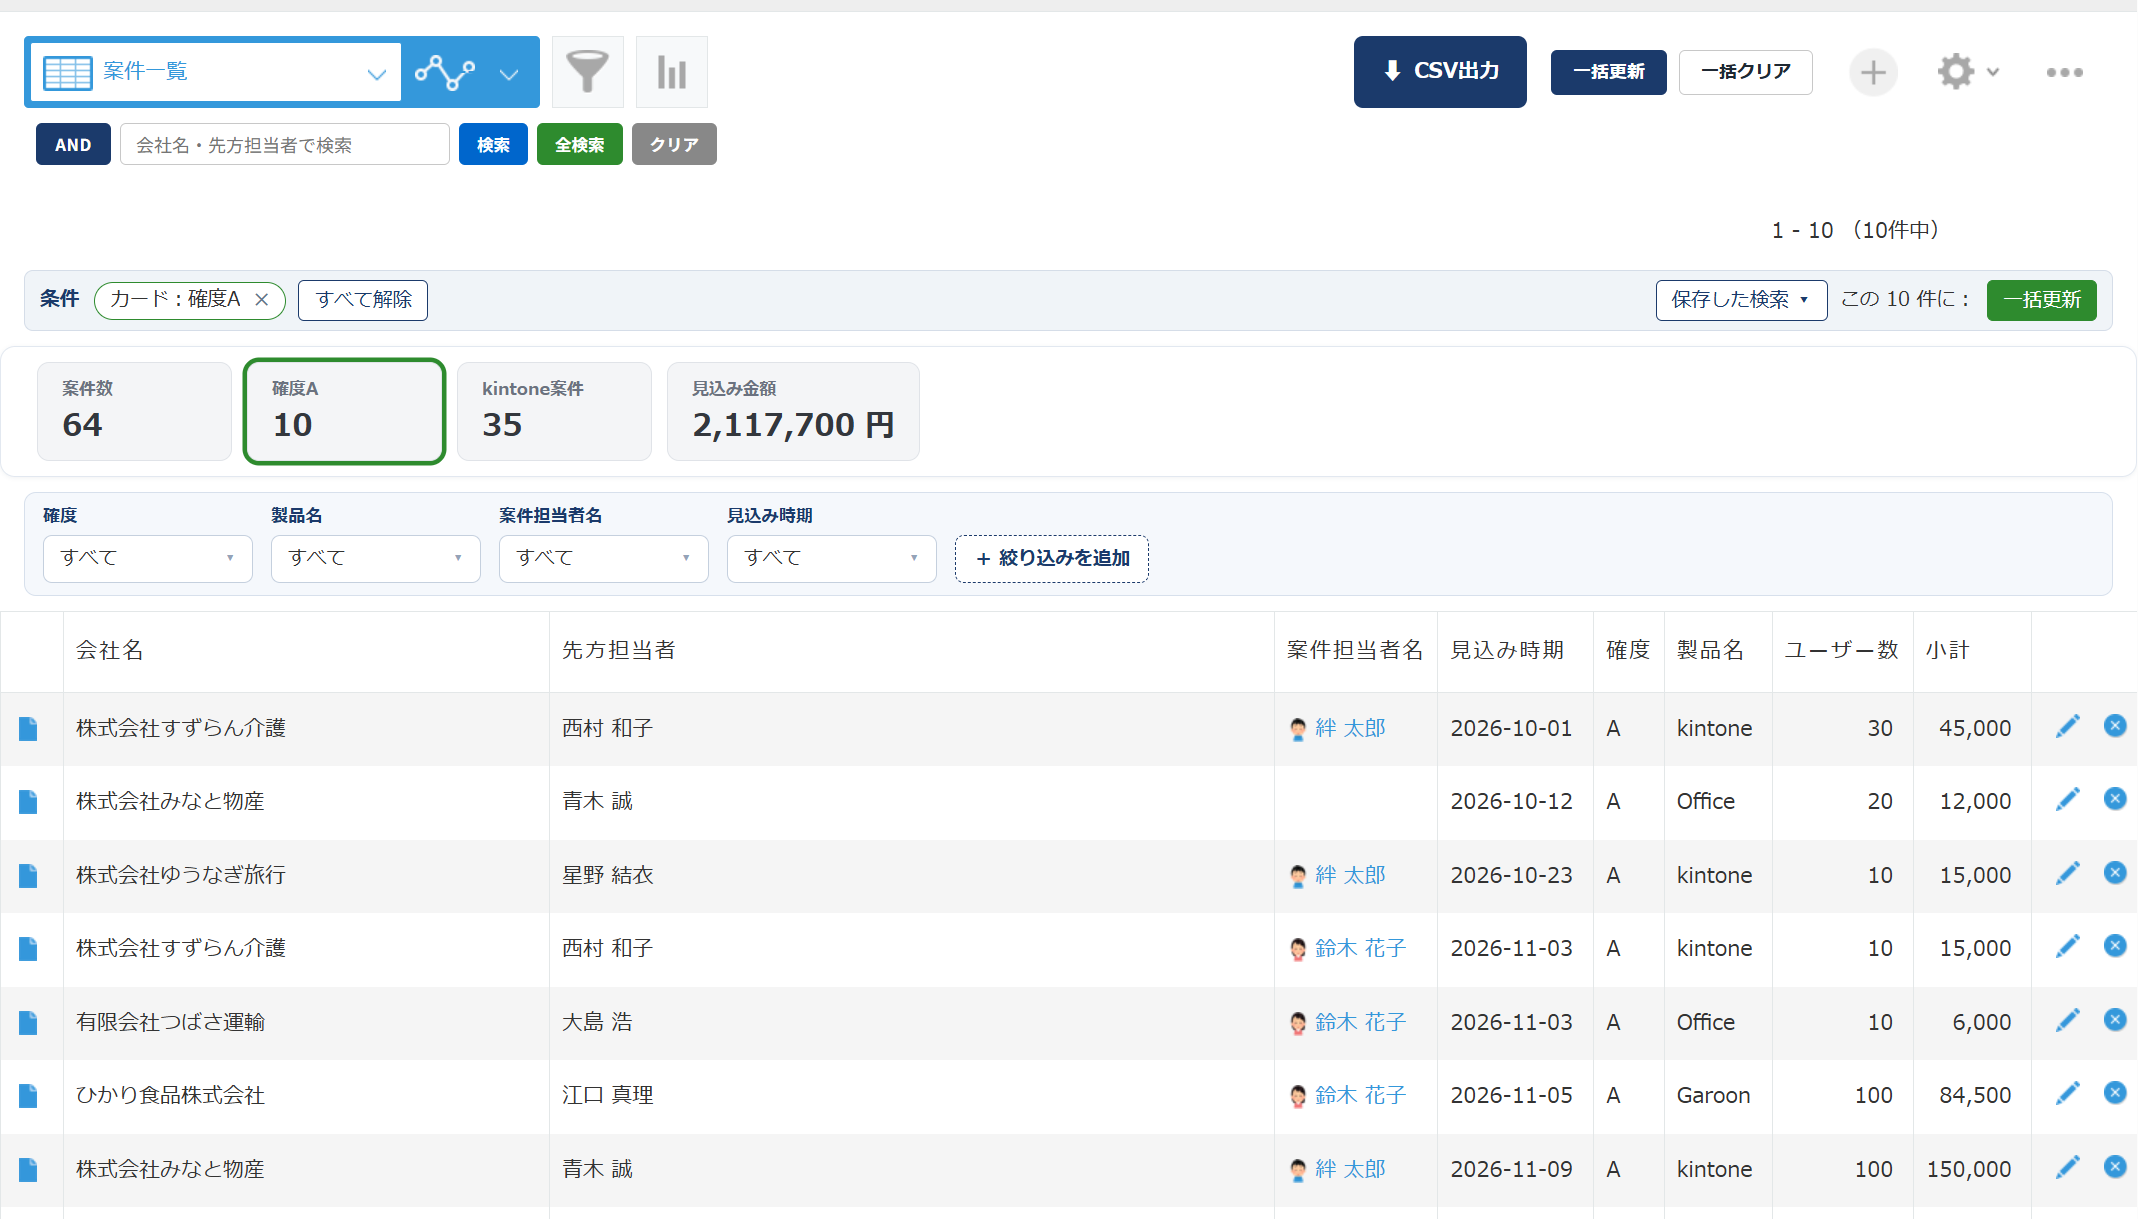This screenshot has width=2138, height=1219.
Task: Click the graph view icon
Action: pos(445,72)
